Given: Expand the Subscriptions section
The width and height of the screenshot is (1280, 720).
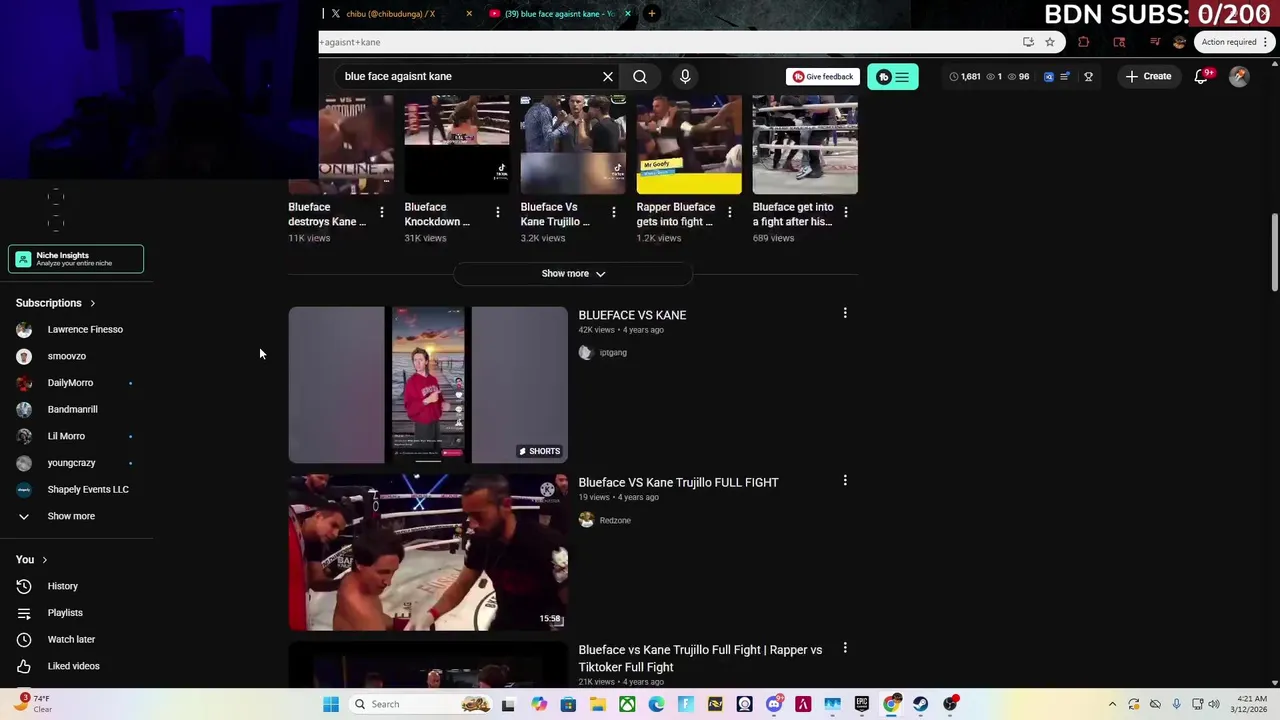Looking at the screenshot, I should [x=56, y=303].
